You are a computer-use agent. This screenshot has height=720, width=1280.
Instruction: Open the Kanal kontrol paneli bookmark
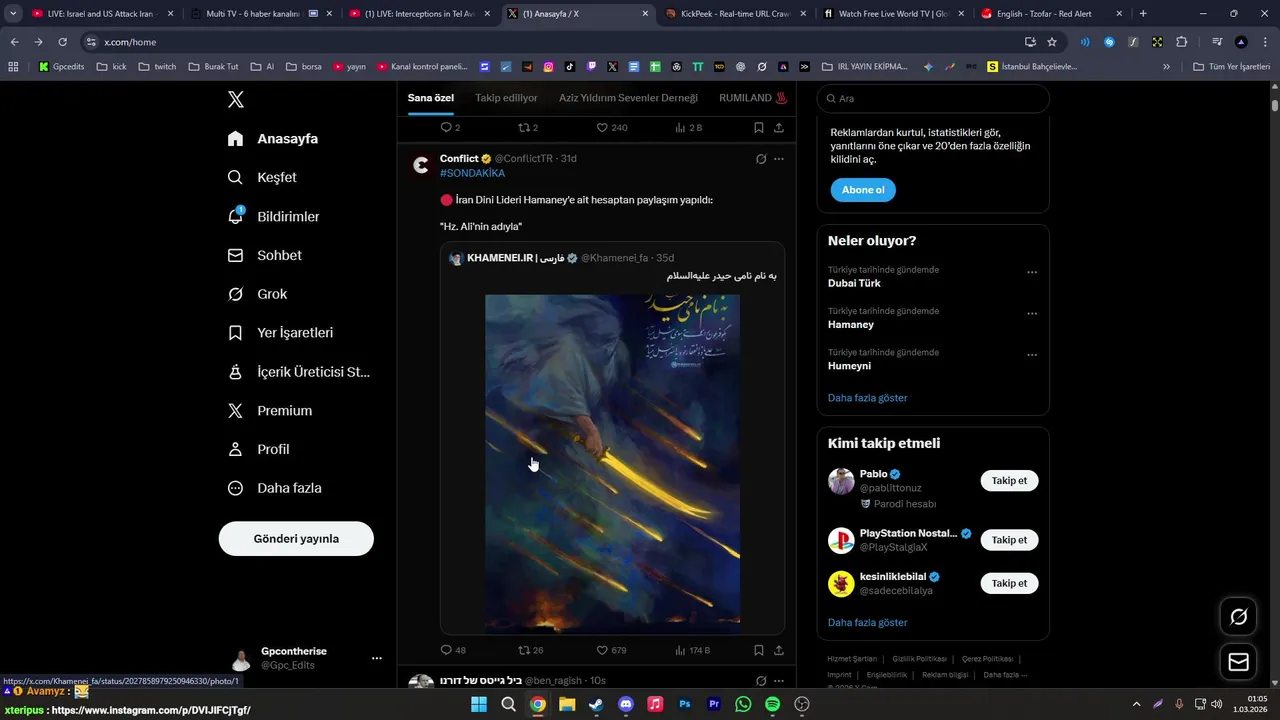click(422, 67)
